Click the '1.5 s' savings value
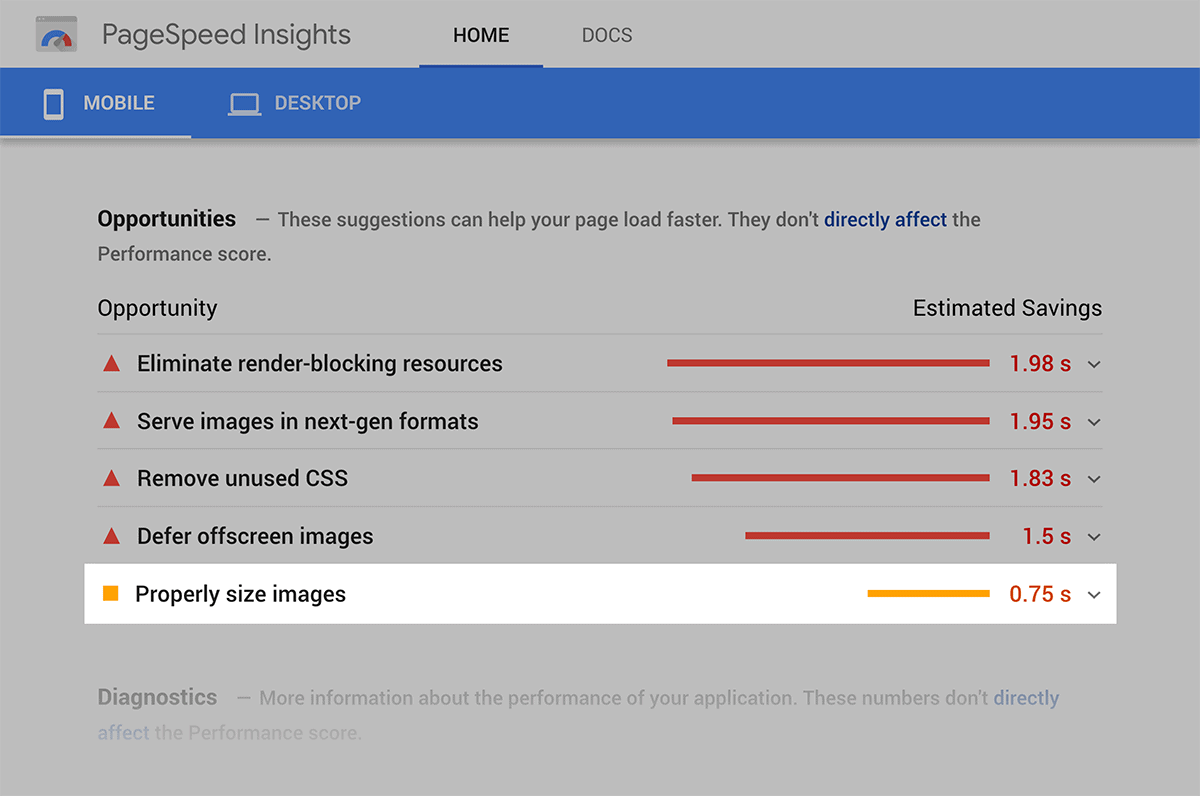This screenshot has width=1200, height=796. [1046, 537]
